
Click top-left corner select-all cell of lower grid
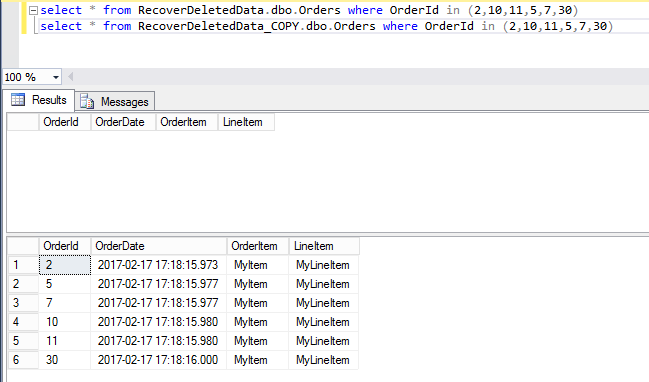pos(23,246)
